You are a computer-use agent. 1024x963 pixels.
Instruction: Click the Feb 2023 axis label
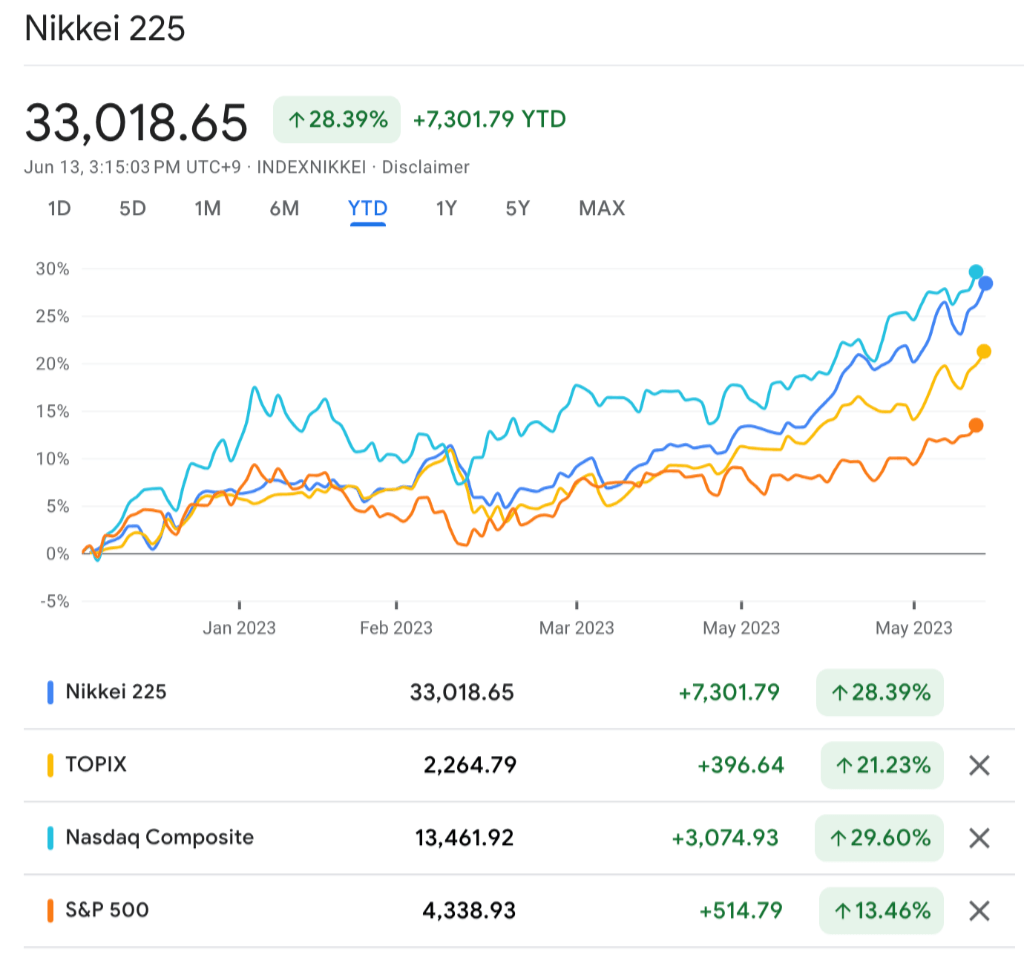(x=396, y=628)
